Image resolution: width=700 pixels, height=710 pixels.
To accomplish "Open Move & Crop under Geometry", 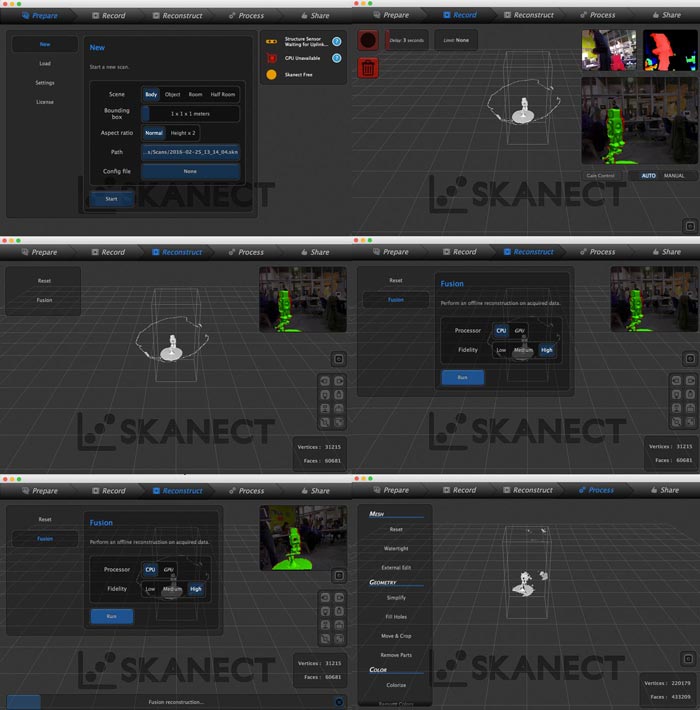I will (x=396, y=636).
